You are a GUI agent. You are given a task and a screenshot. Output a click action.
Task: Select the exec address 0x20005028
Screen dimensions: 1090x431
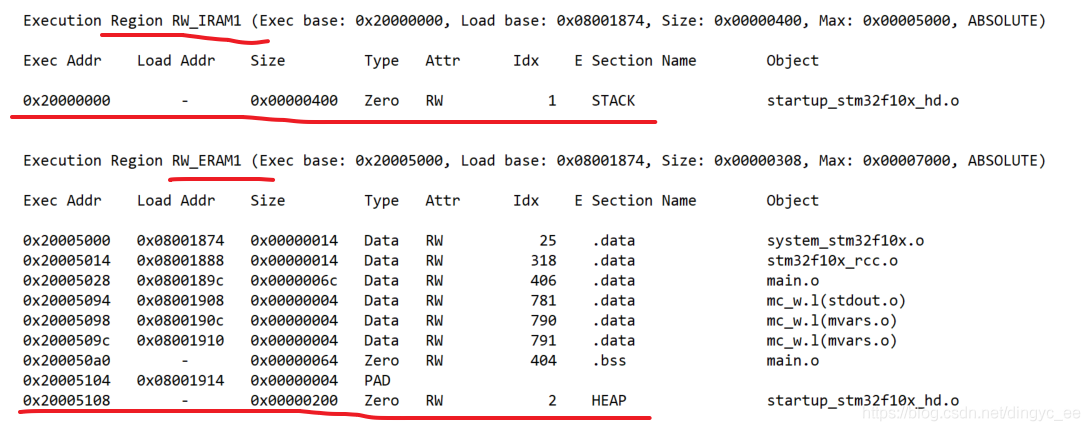tap(67, 280)
